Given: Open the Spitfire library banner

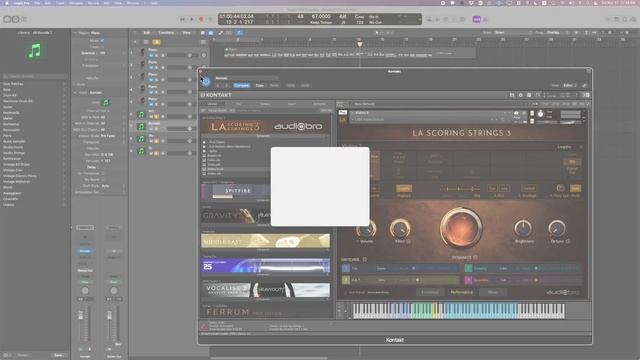Looking at the screenshot, I should tap(236, 191).
